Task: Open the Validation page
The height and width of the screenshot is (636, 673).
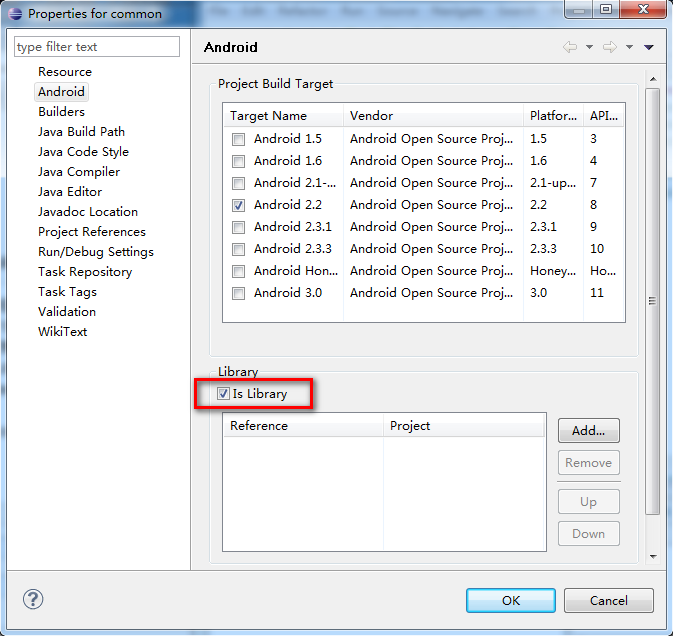Action: click(67, 312)
